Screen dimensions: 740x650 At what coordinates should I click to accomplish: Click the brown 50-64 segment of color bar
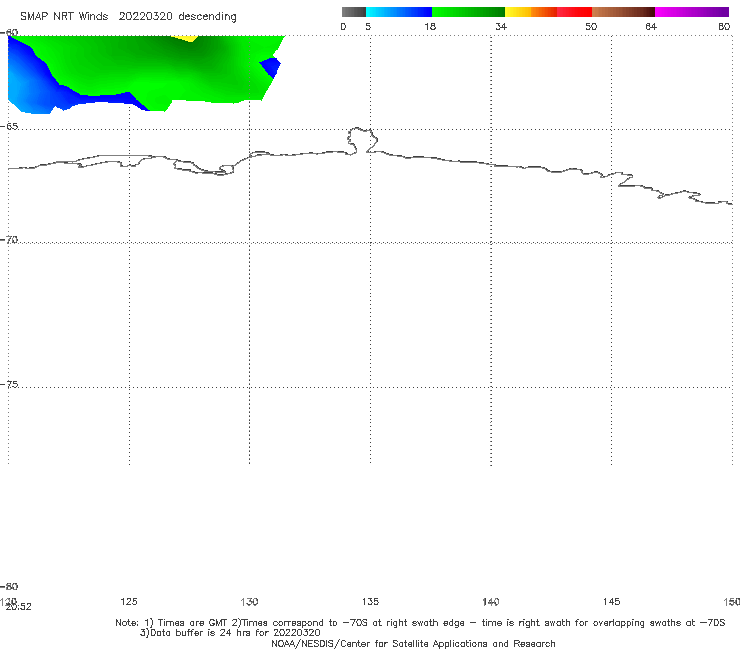(x=623, y=12)
